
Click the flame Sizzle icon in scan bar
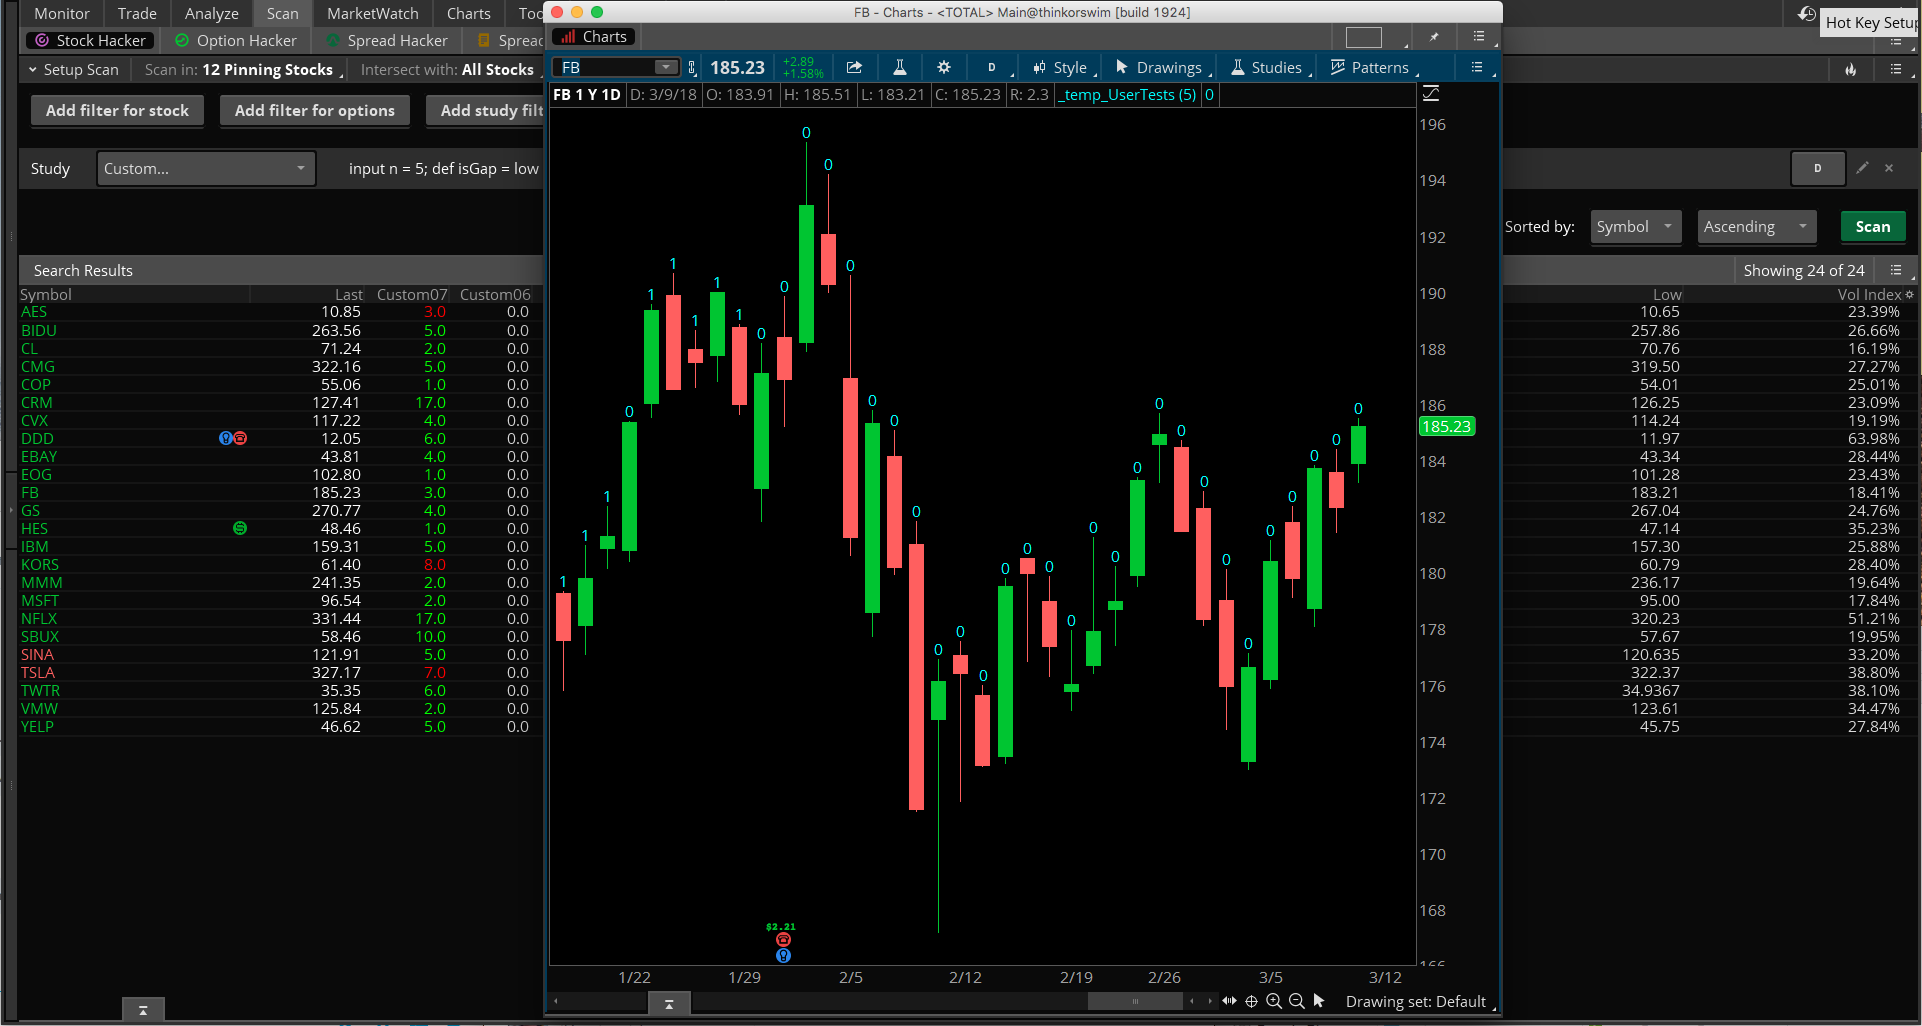[x=1851, y=69]
